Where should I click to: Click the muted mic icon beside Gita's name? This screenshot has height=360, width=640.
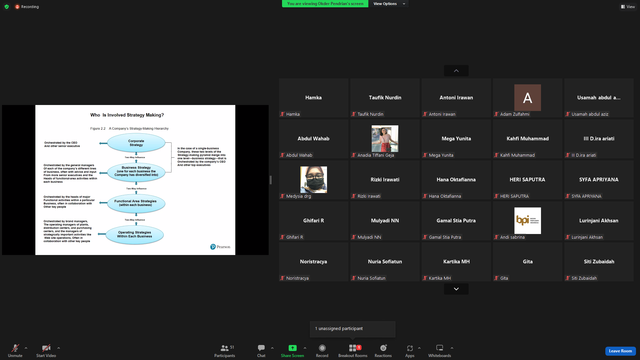(x=496, y=278)
